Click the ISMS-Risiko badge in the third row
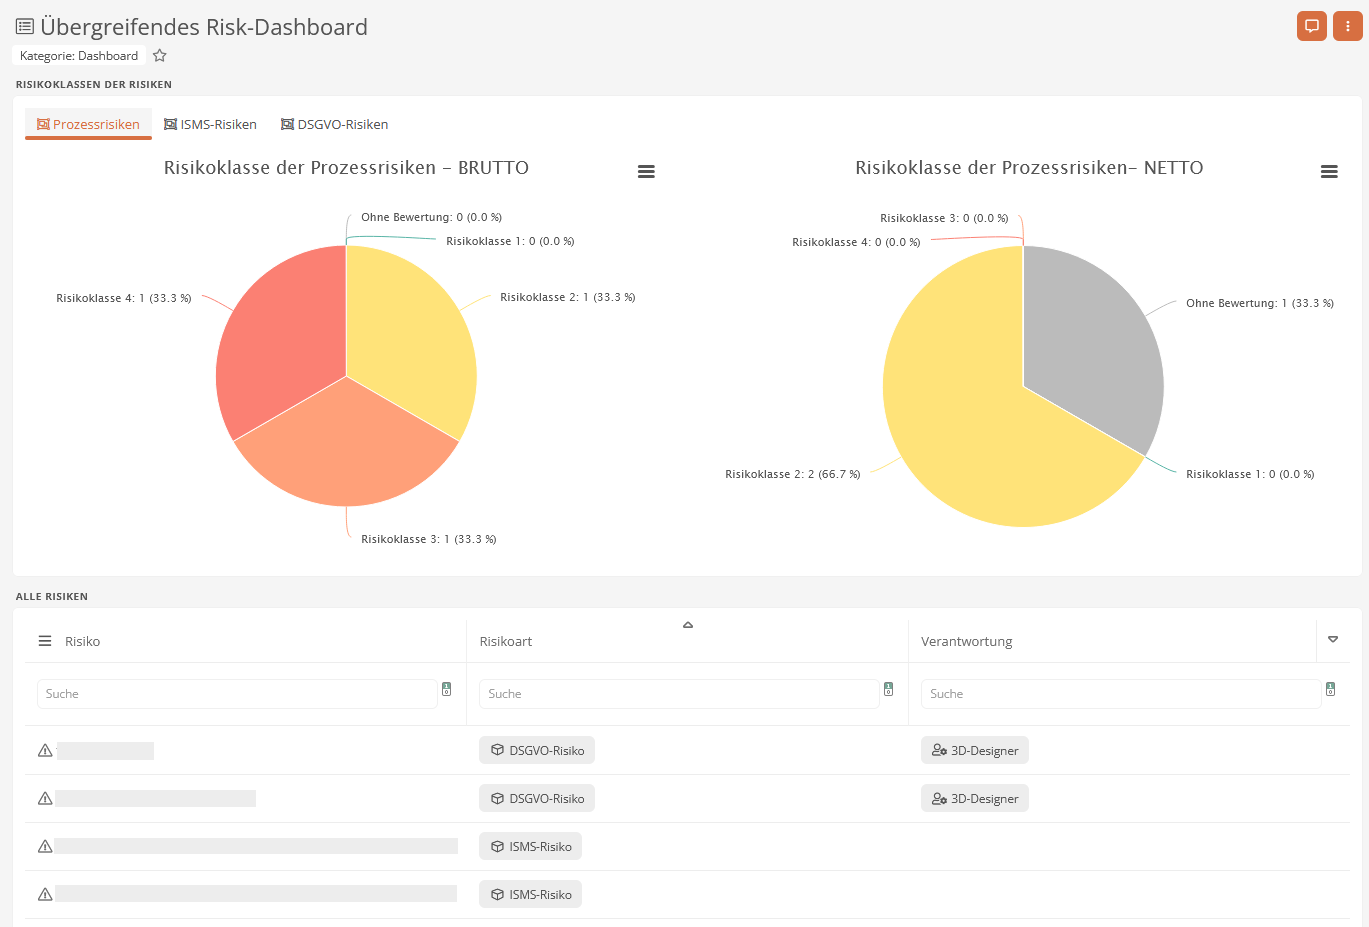 [x=530, y=845]
